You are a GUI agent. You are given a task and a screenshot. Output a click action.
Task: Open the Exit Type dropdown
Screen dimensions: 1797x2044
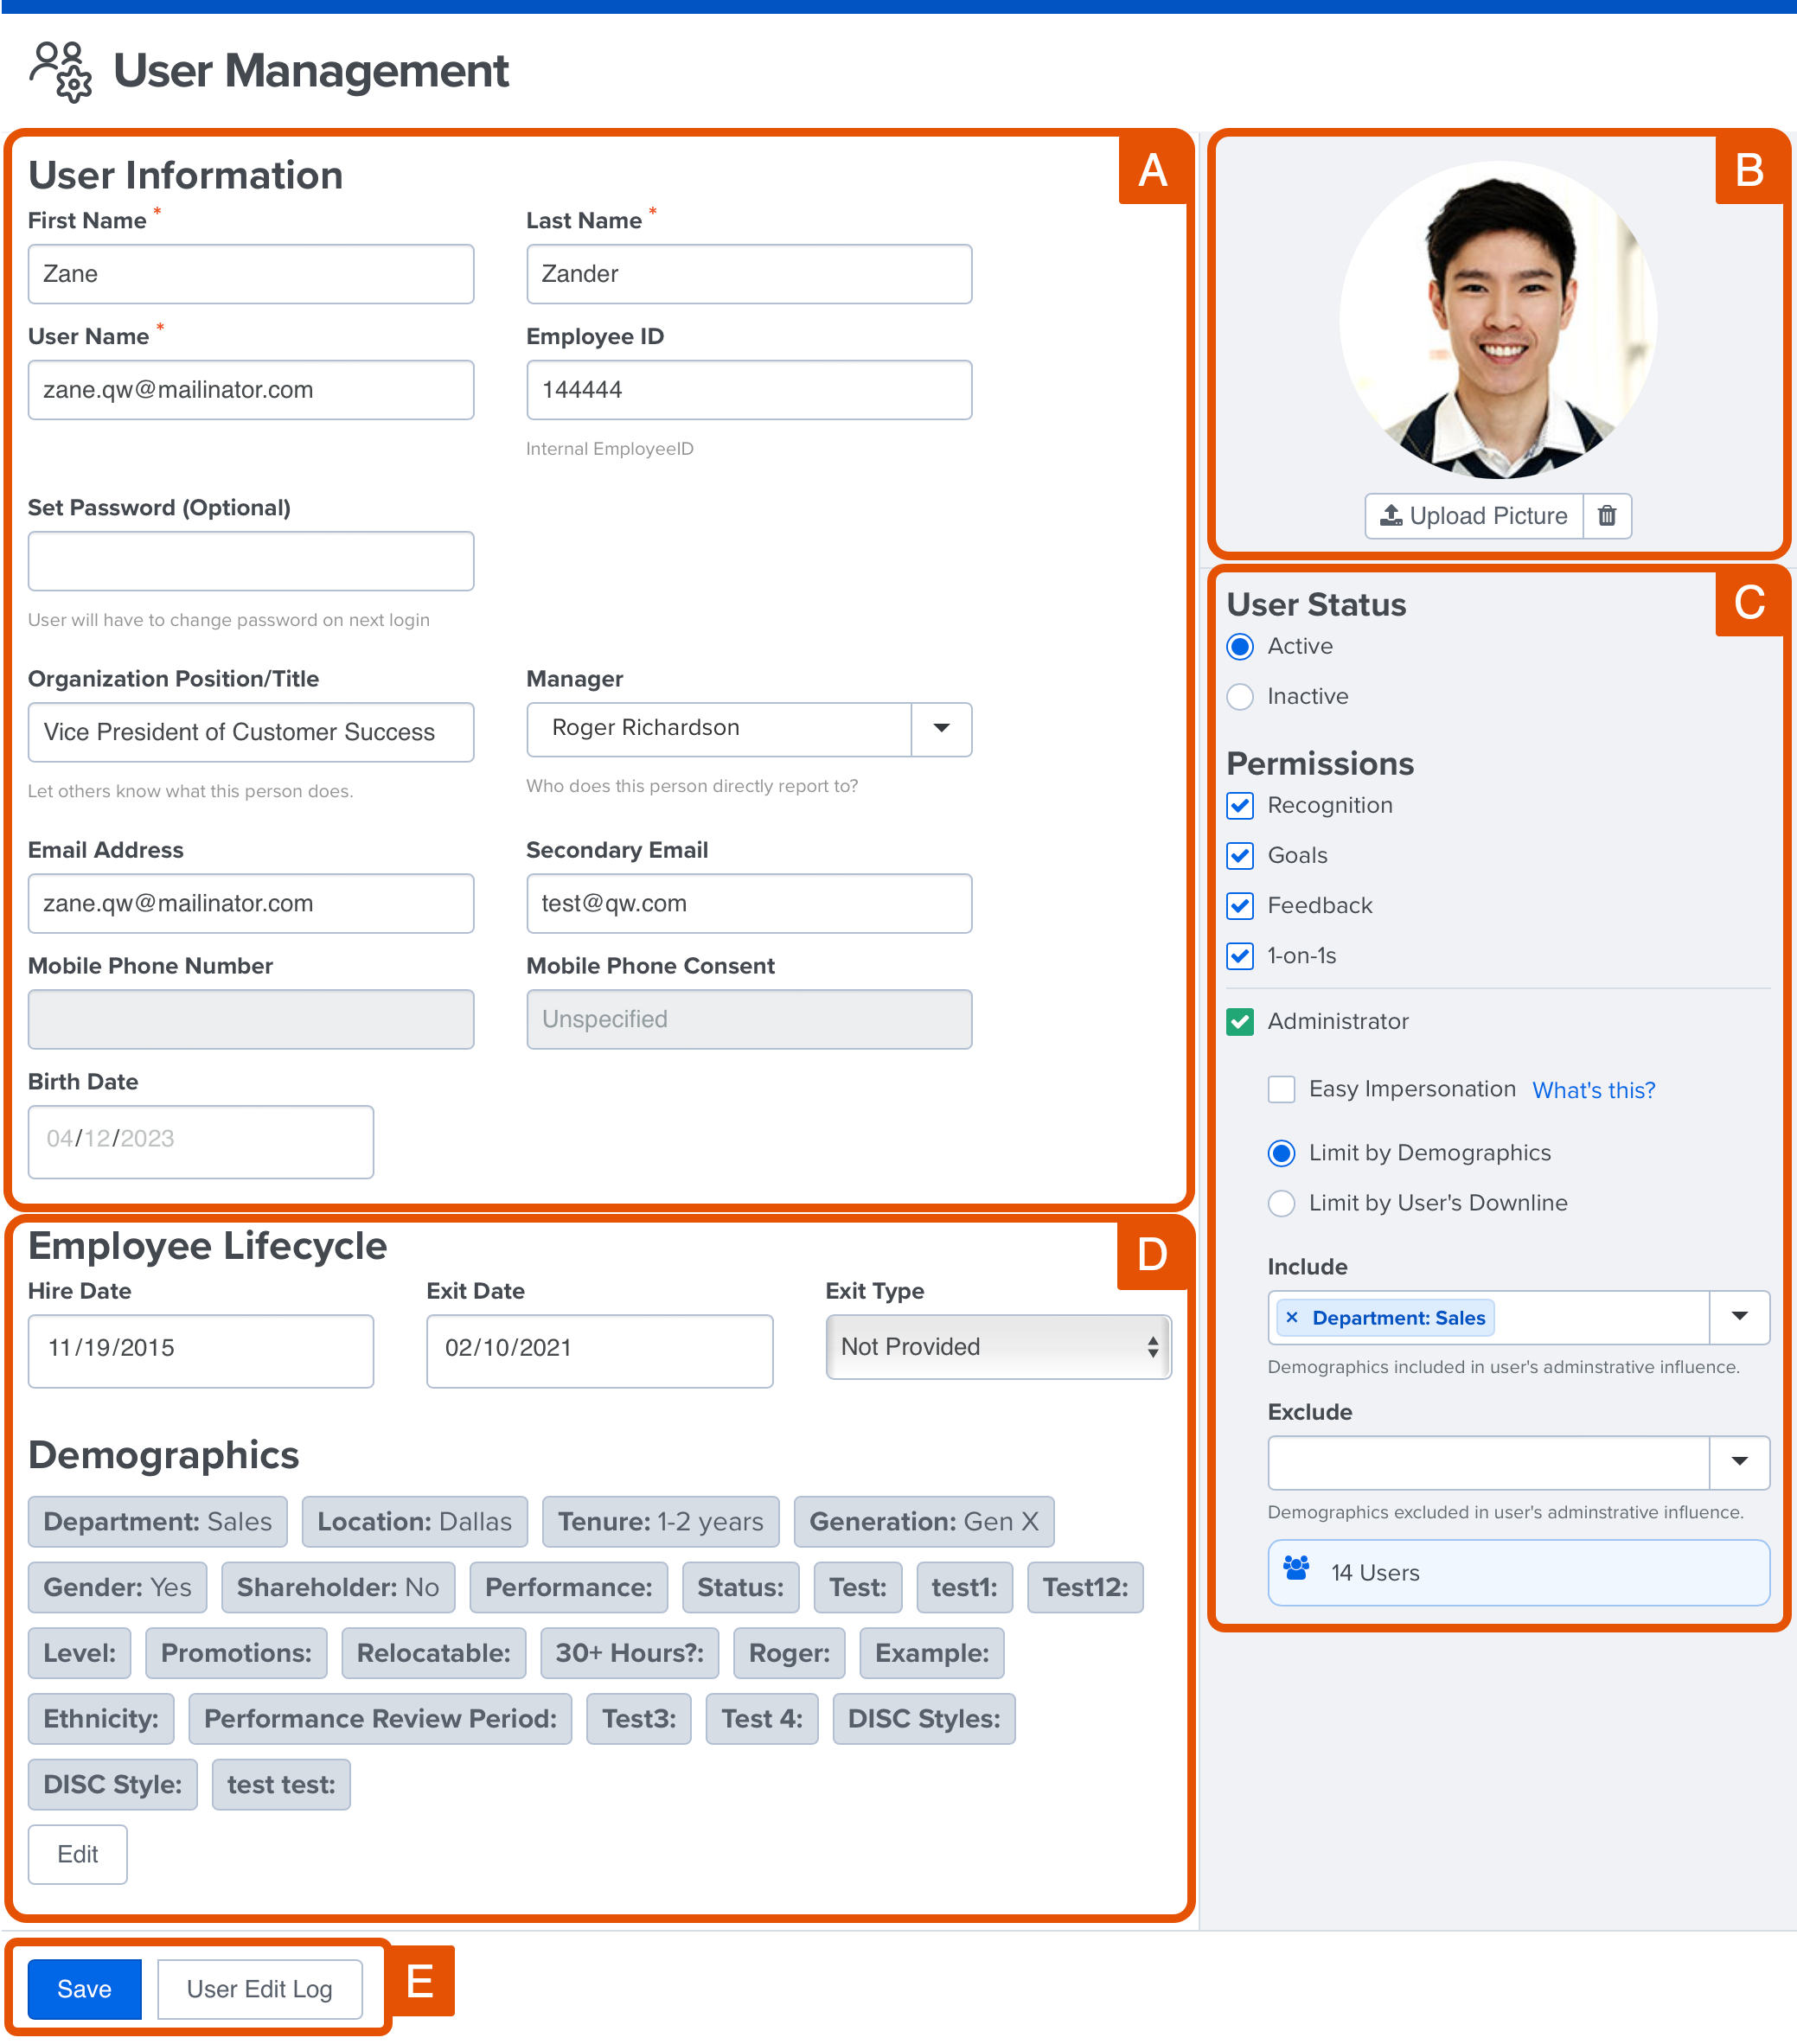tap(997, 1348)
